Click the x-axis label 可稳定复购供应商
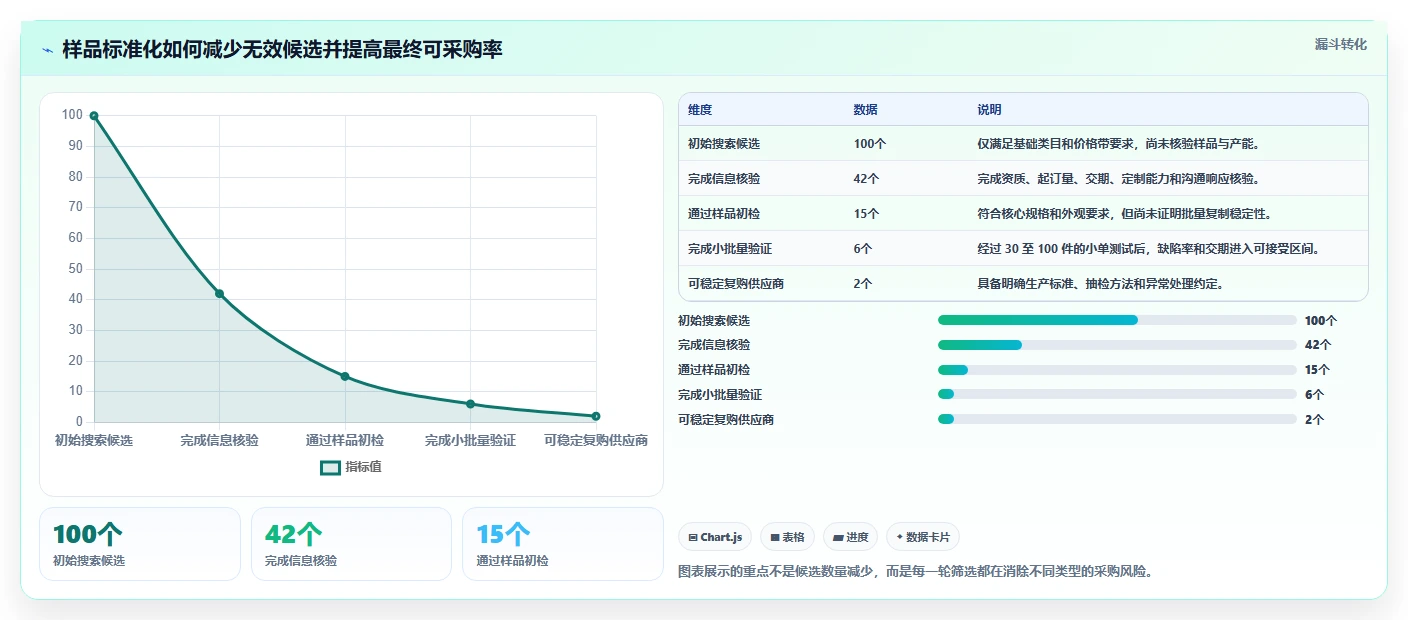 point(596,440)
